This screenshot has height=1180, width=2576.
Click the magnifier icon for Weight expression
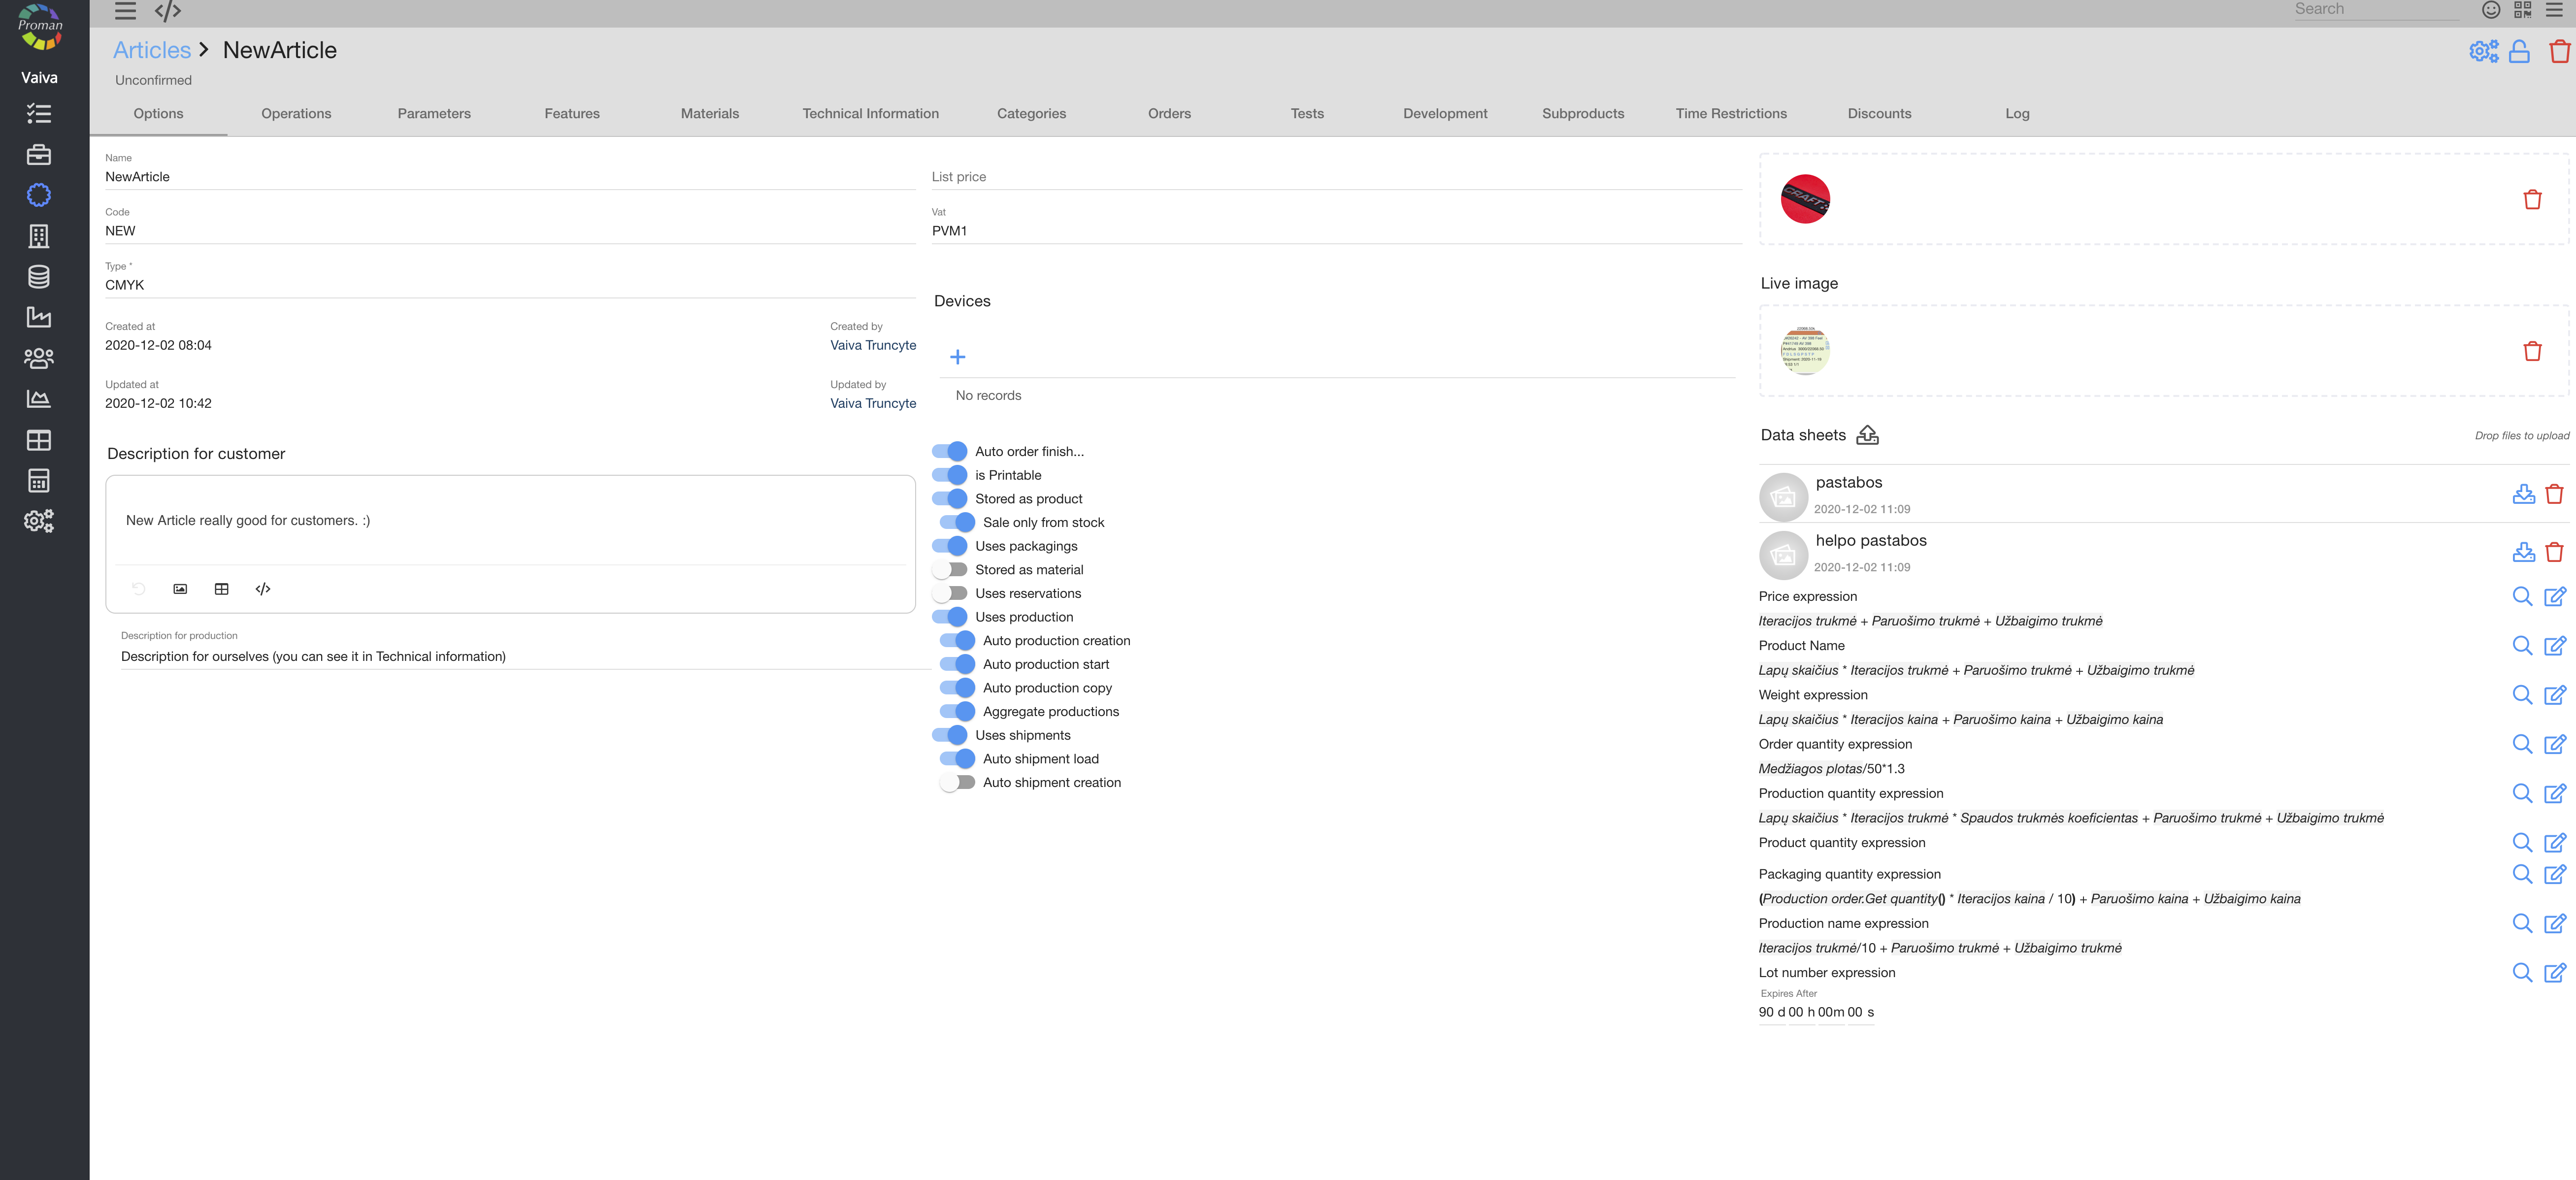pos(2522,695)
